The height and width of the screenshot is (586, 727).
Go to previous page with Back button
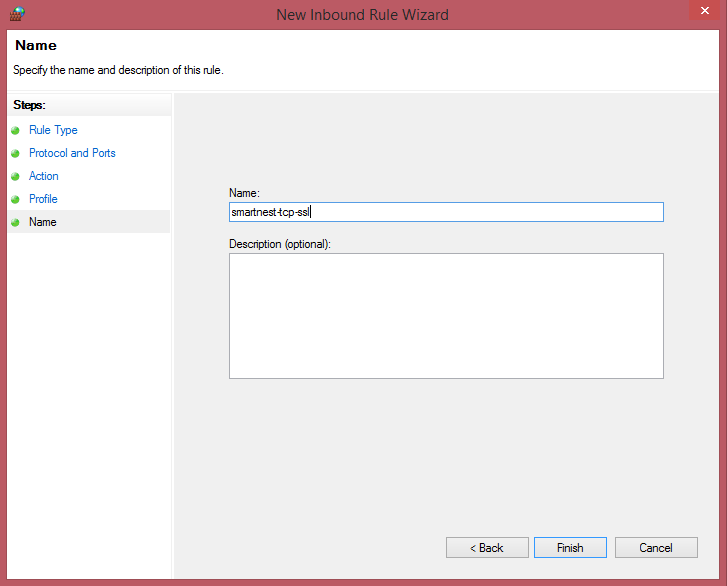click(487, 548)
